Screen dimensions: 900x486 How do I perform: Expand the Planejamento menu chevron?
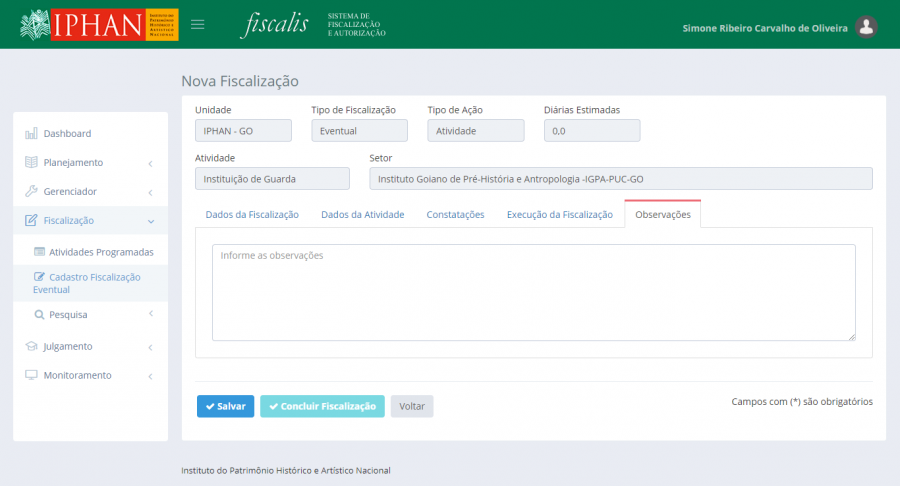click(150, 163)
